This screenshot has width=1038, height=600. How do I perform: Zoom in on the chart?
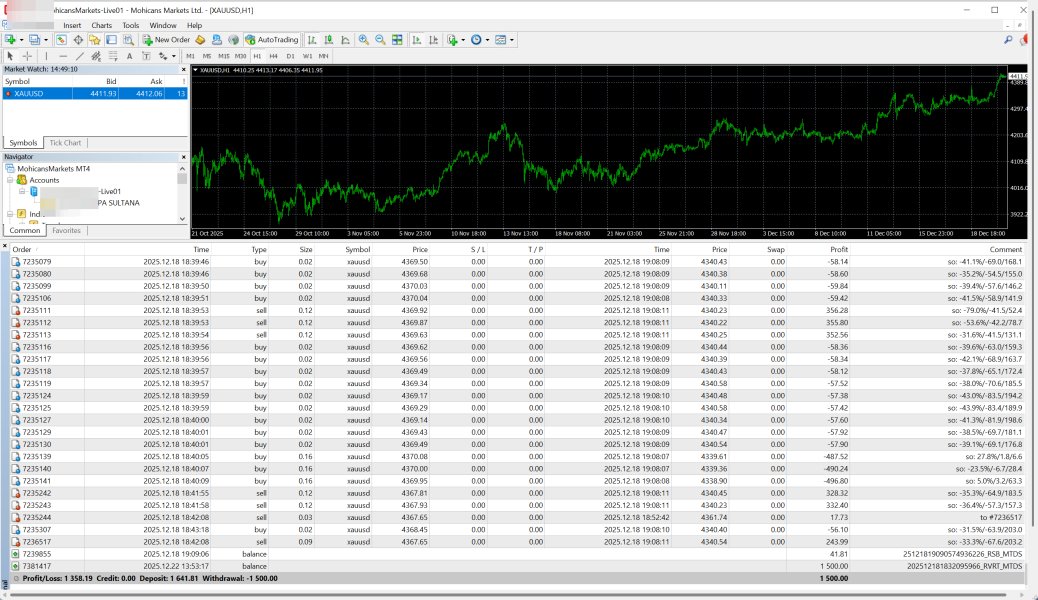tap(363, 40)
